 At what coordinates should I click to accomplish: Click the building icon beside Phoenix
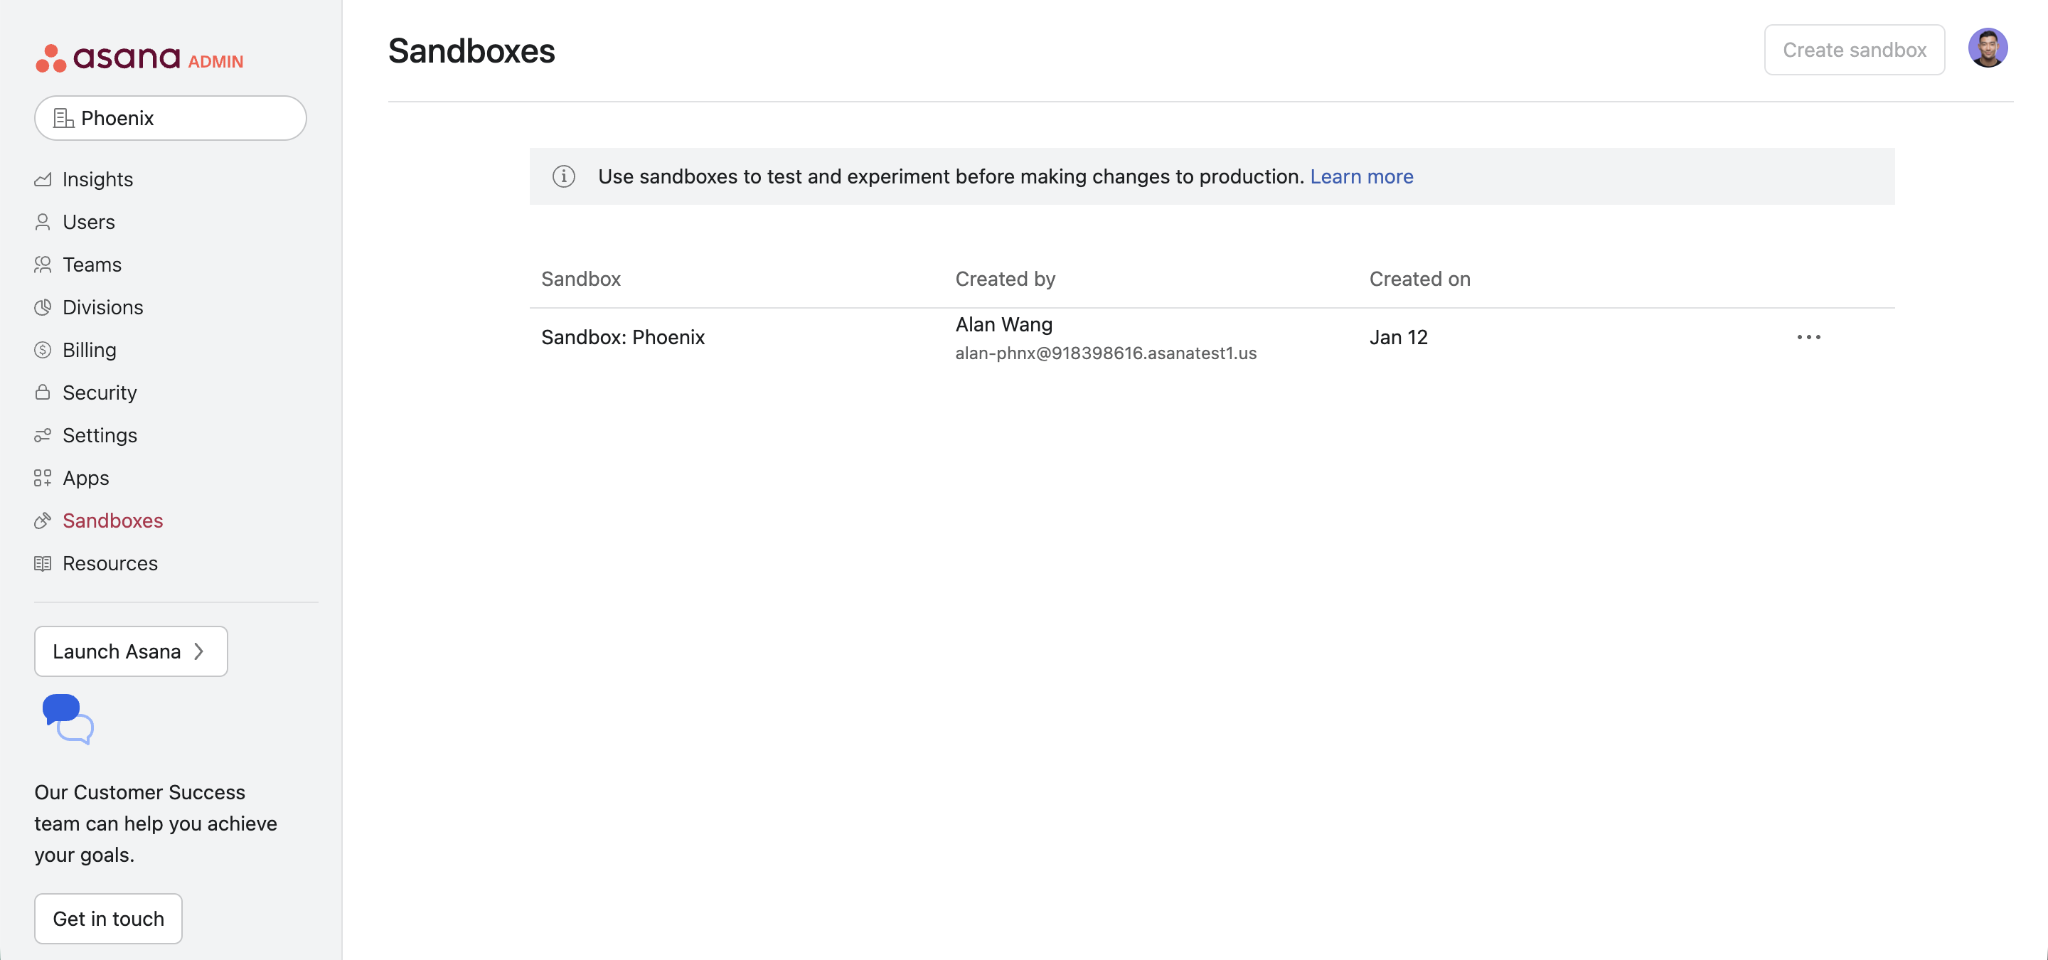pyautogui.click(x=64, y=118)
